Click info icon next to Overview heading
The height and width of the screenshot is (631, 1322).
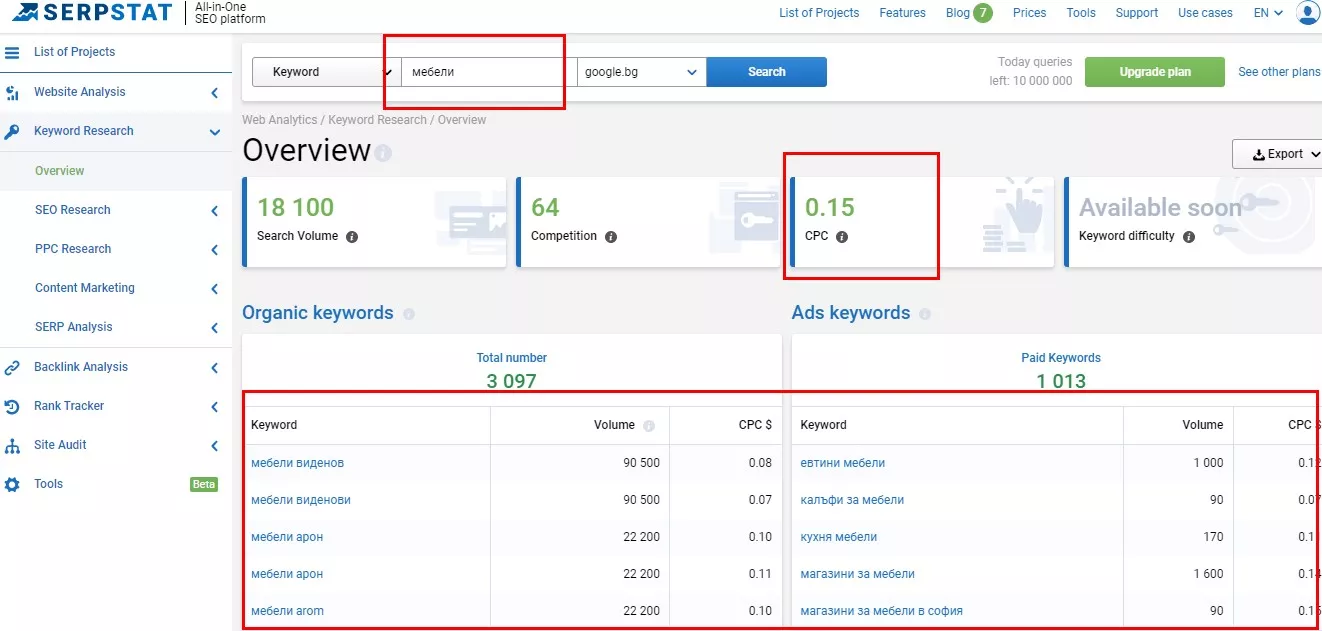(x=383, y=153)
